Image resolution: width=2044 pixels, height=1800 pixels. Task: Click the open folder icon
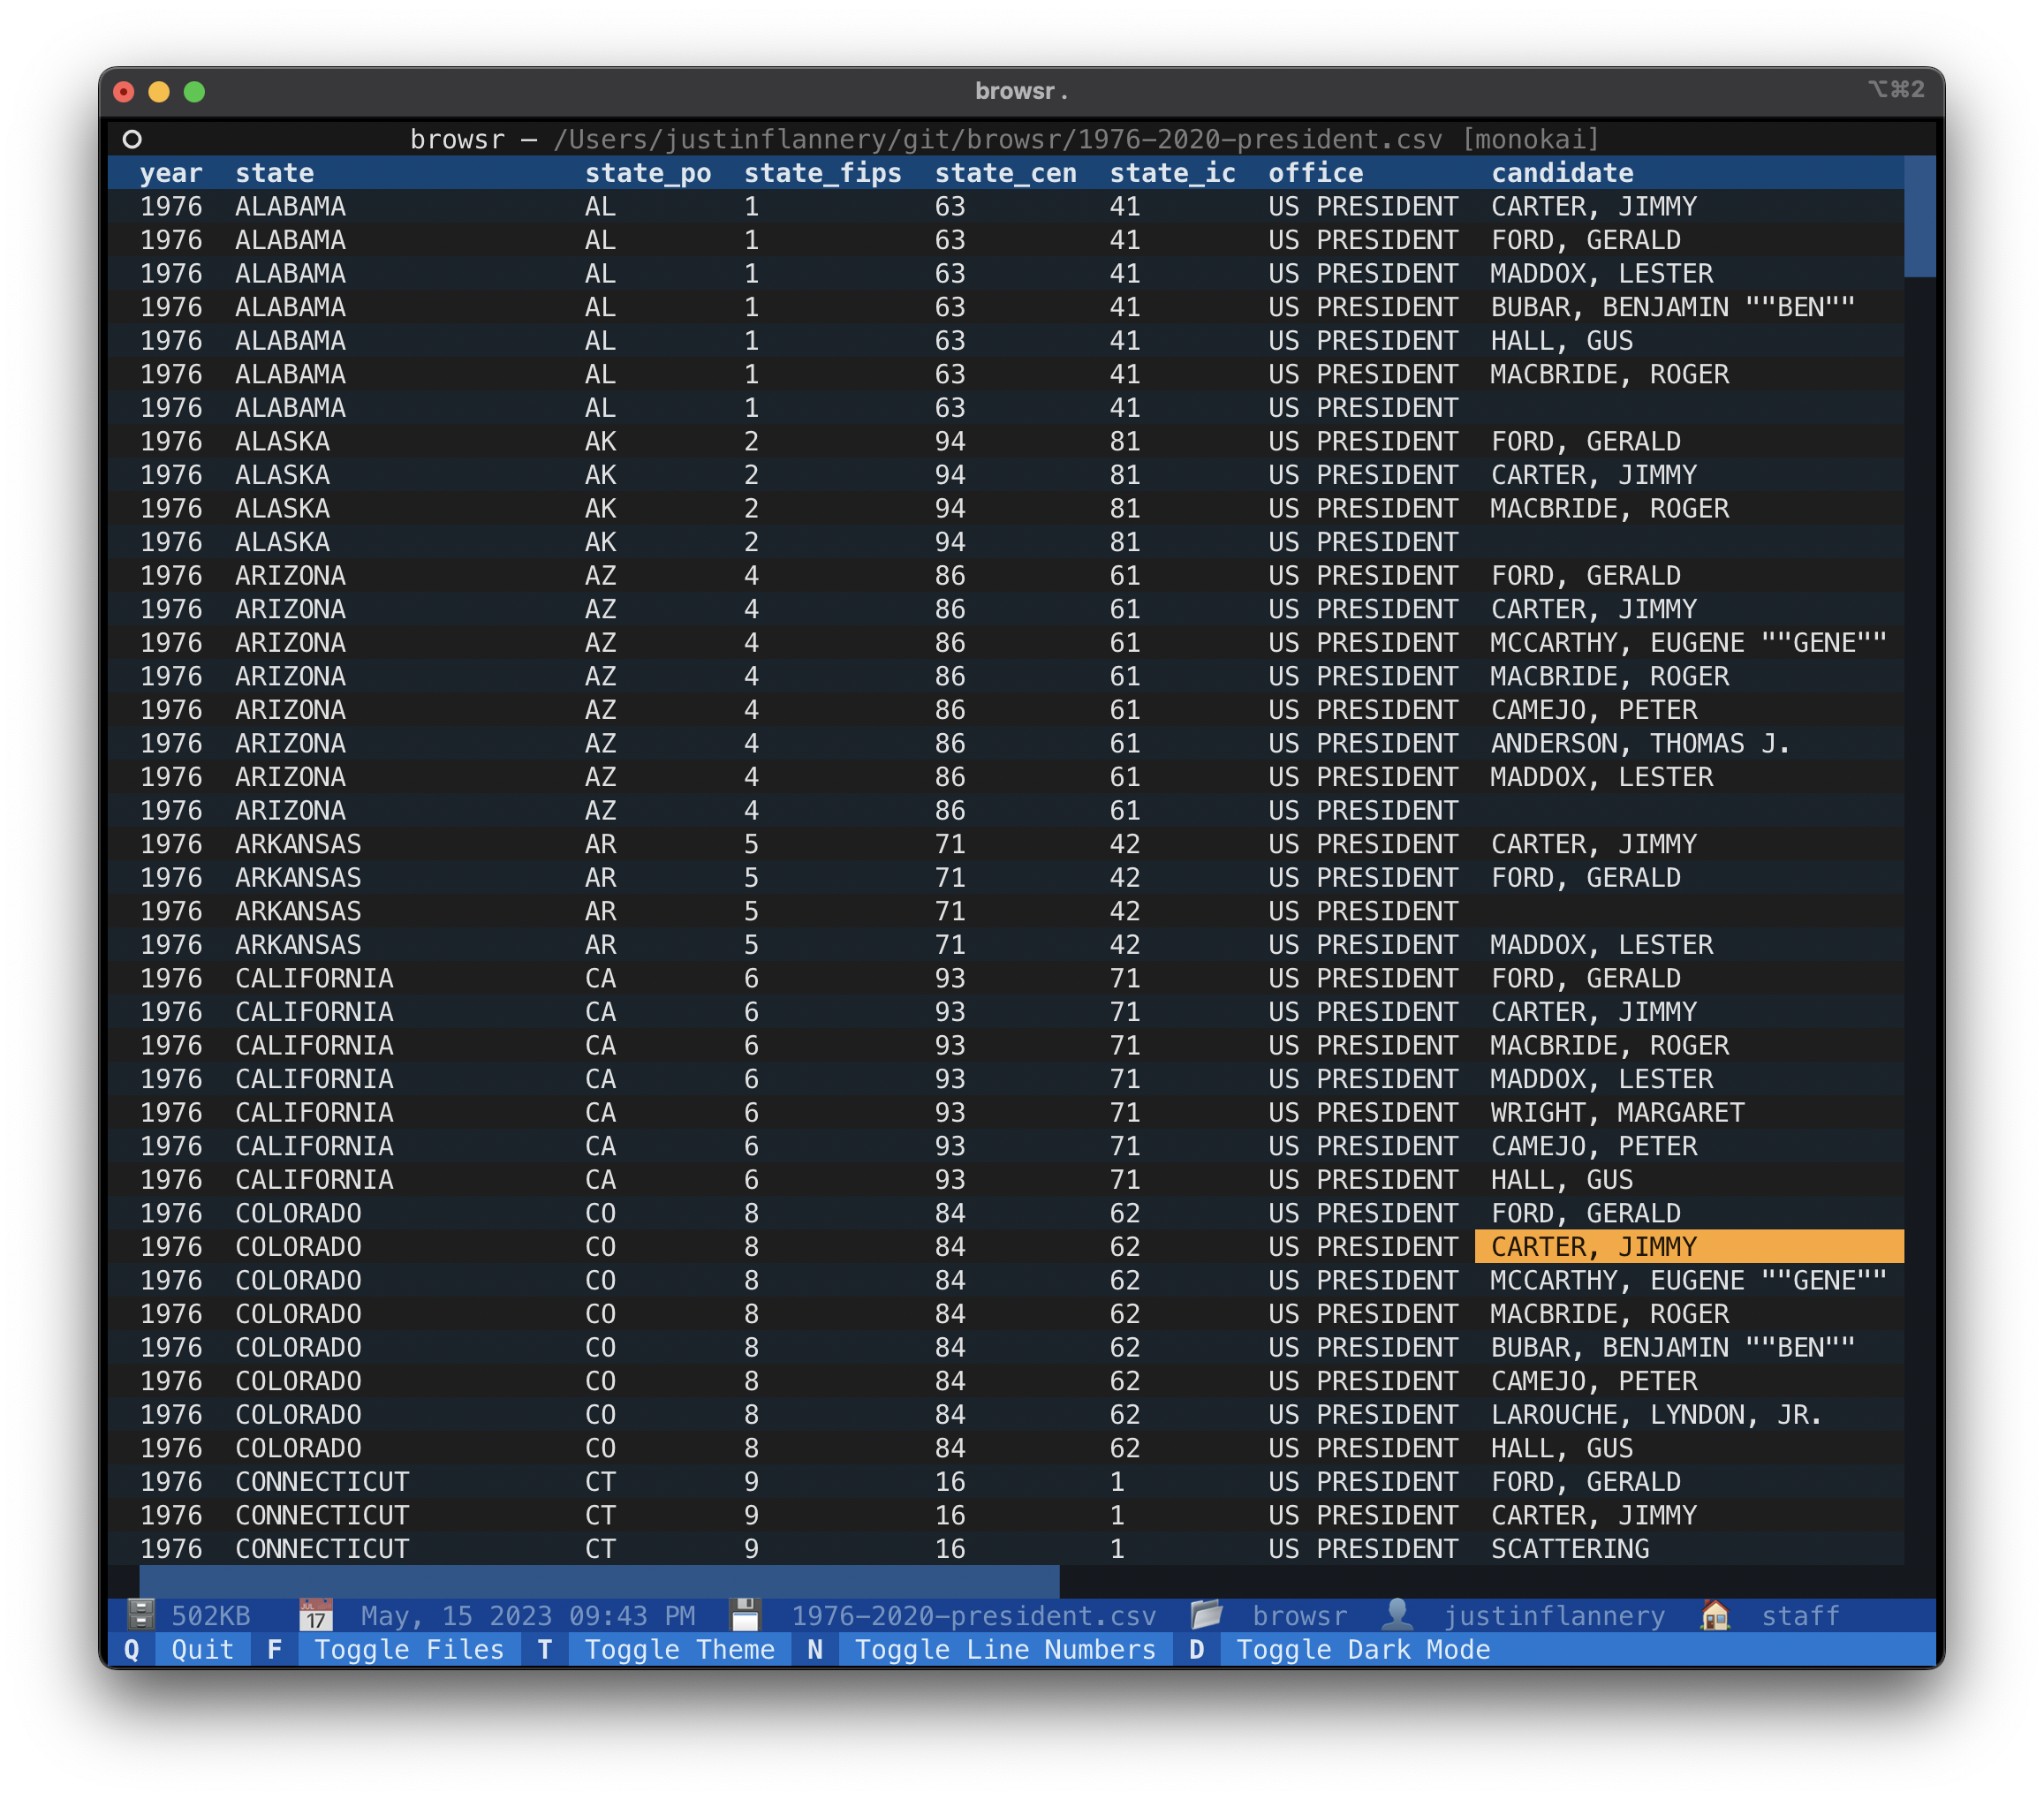[x=1207, y=1615]
